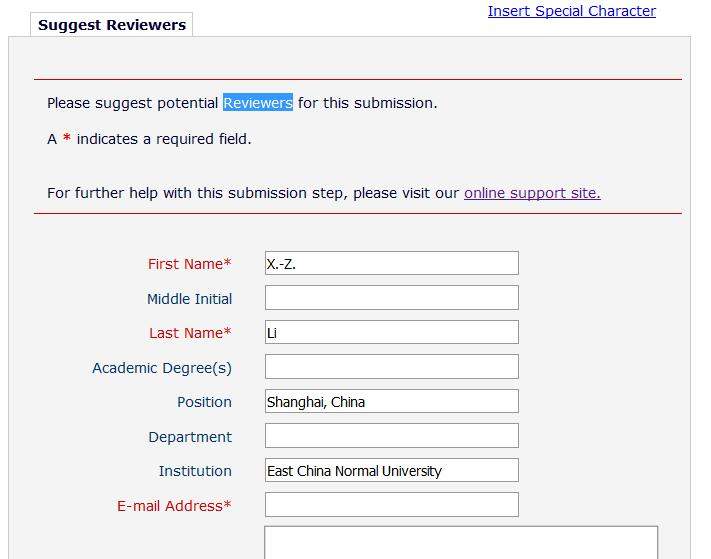This screenshot has width=711, height=559.
Task: Open the Insert Special Character link
Action: pos(571,11)
